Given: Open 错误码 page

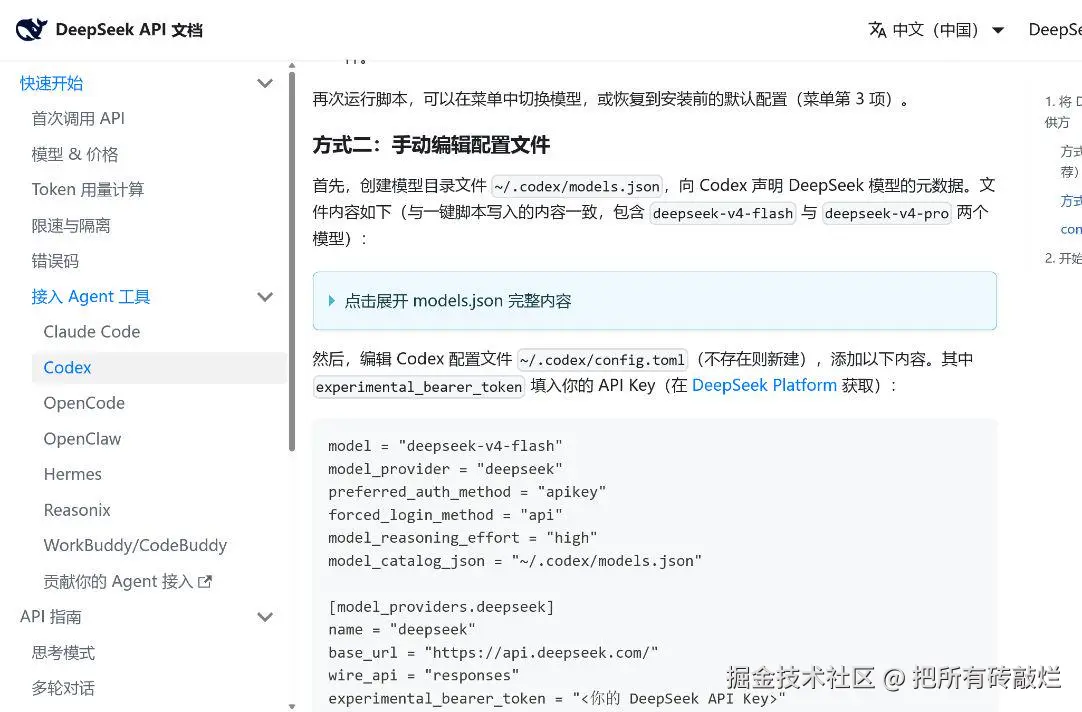Looking at the screenshot, I should pyautogui.click(x=55, y=261).
